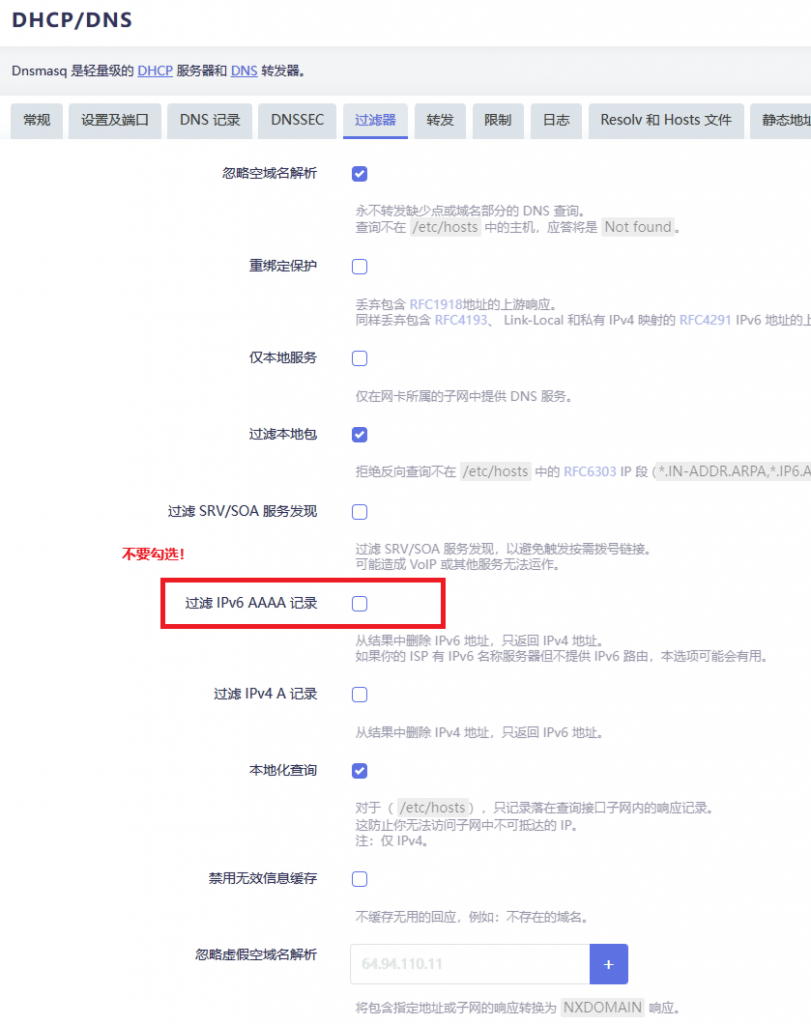Switch to the 转发 tab
Viewport: 811px width, 1024px height.
tap(440, 120)
